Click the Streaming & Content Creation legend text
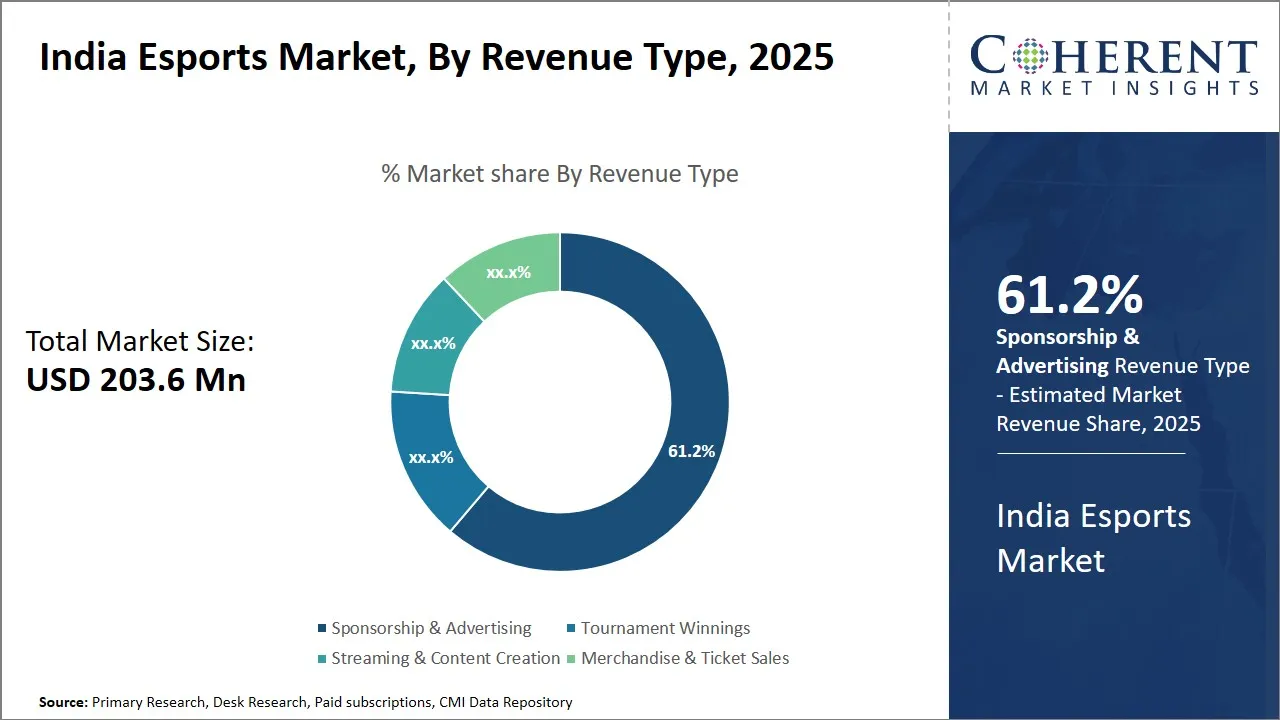The width and height of the screenshot is (1280, 720). [445, 659]
